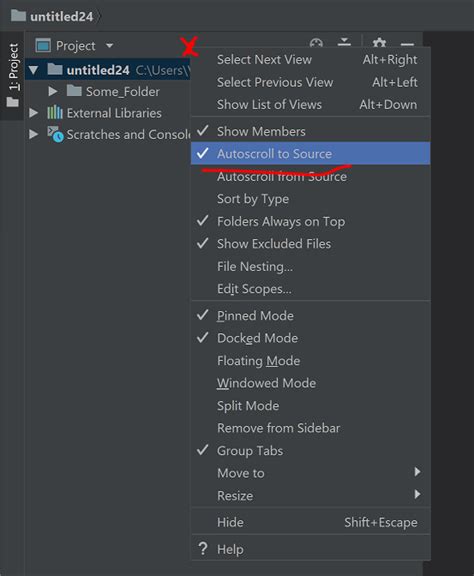Click the Project view window icon
Image resolution: width=474 pixels, height=576 pixels.
click(43, 46)
